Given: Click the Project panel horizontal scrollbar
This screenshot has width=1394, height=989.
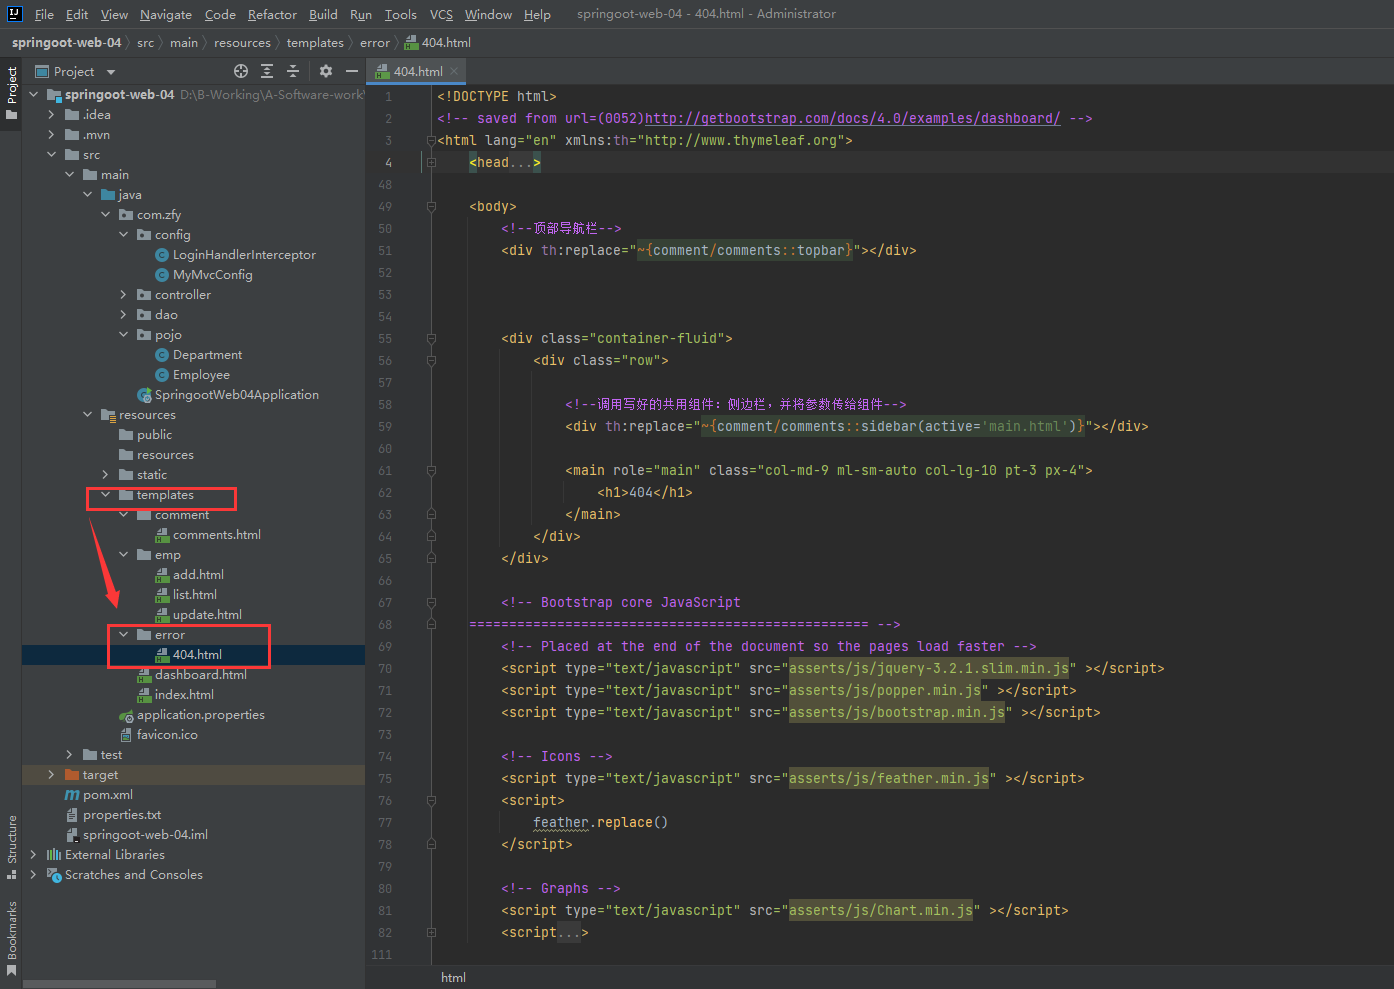Looking at the screenshot, I should click(x=120, y=984).
